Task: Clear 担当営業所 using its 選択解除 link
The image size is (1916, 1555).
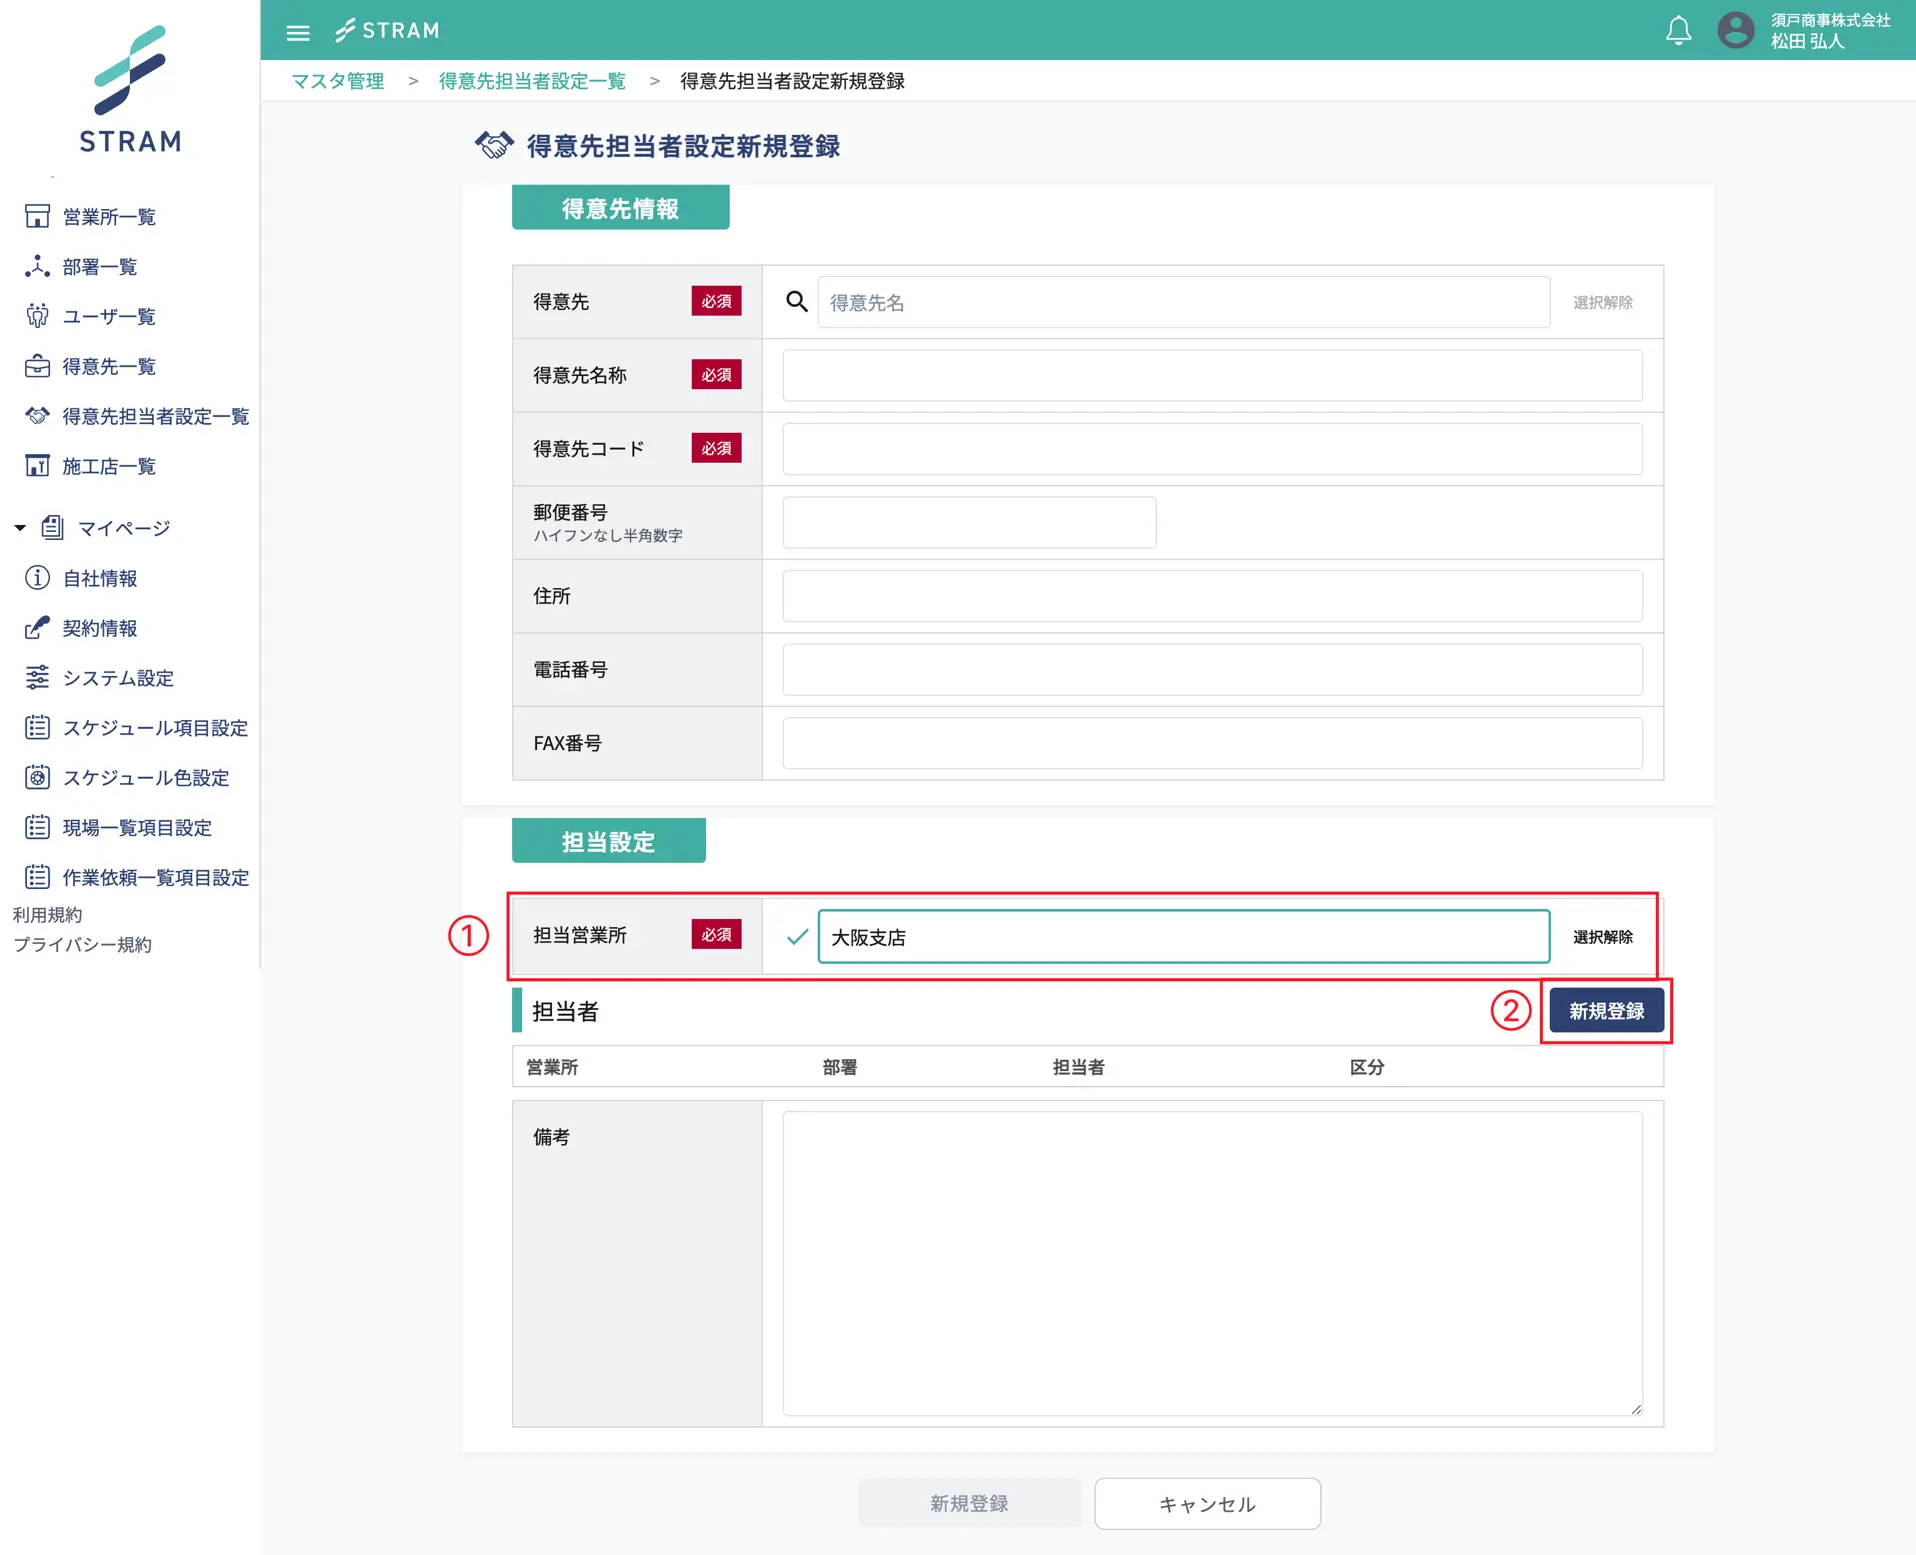Action: click(1602, 937)
